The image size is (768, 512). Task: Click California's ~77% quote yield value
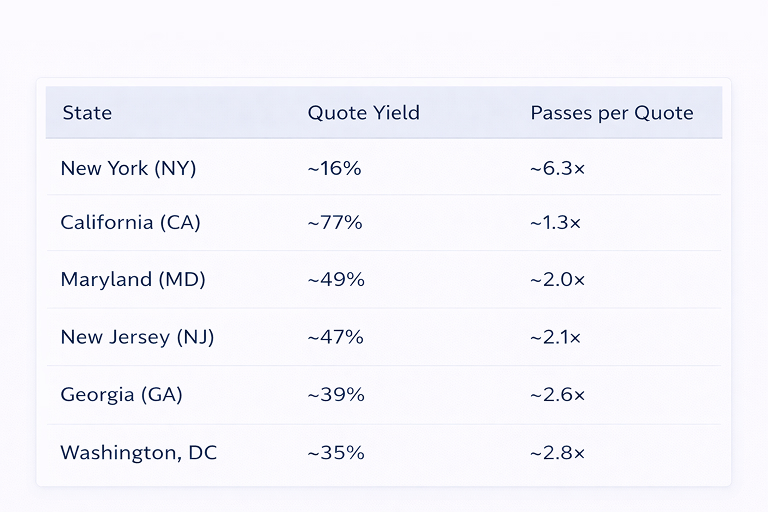(x=334, y=222)
